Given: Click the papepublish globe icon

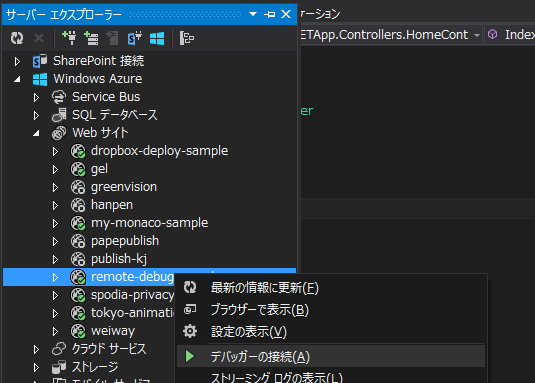Looking at the screenshot, I should click(x=78, y=241).
